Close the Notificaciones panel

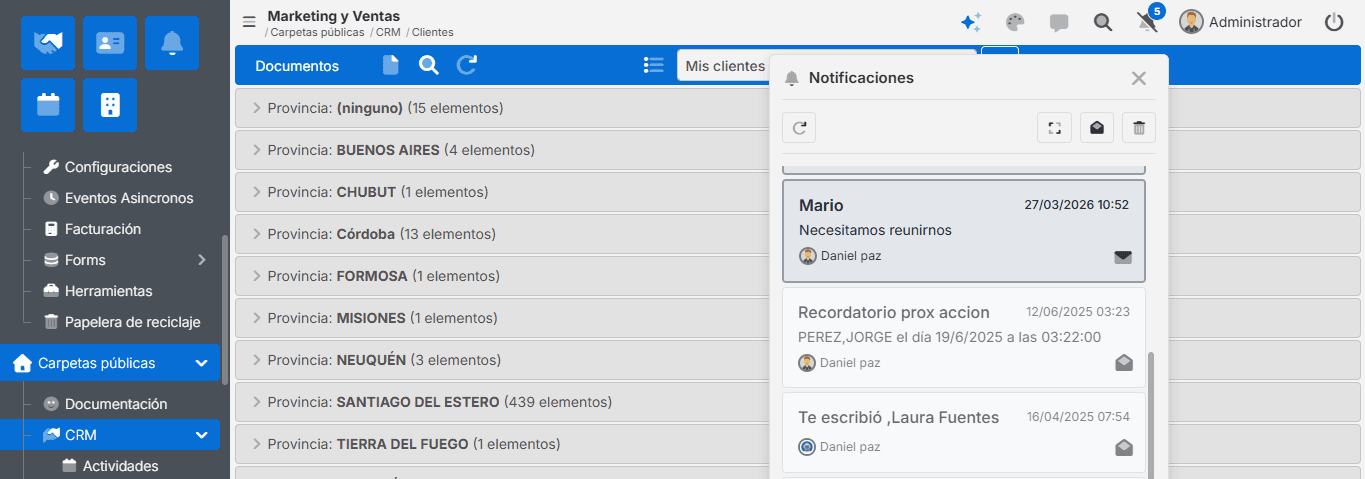pyautogui.click(x=1139, y=78)
